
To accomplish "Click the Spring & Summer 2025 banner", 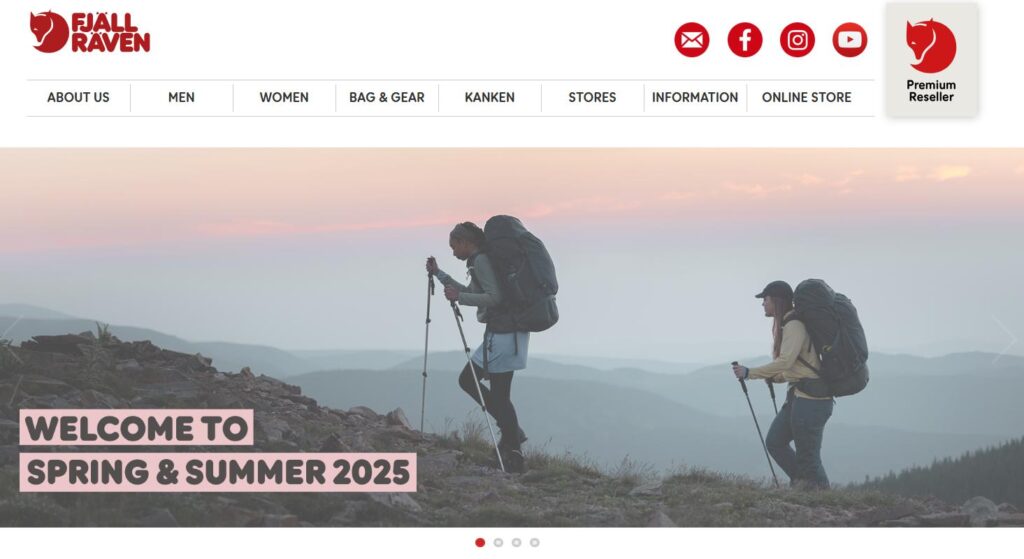I will (218, 451).
